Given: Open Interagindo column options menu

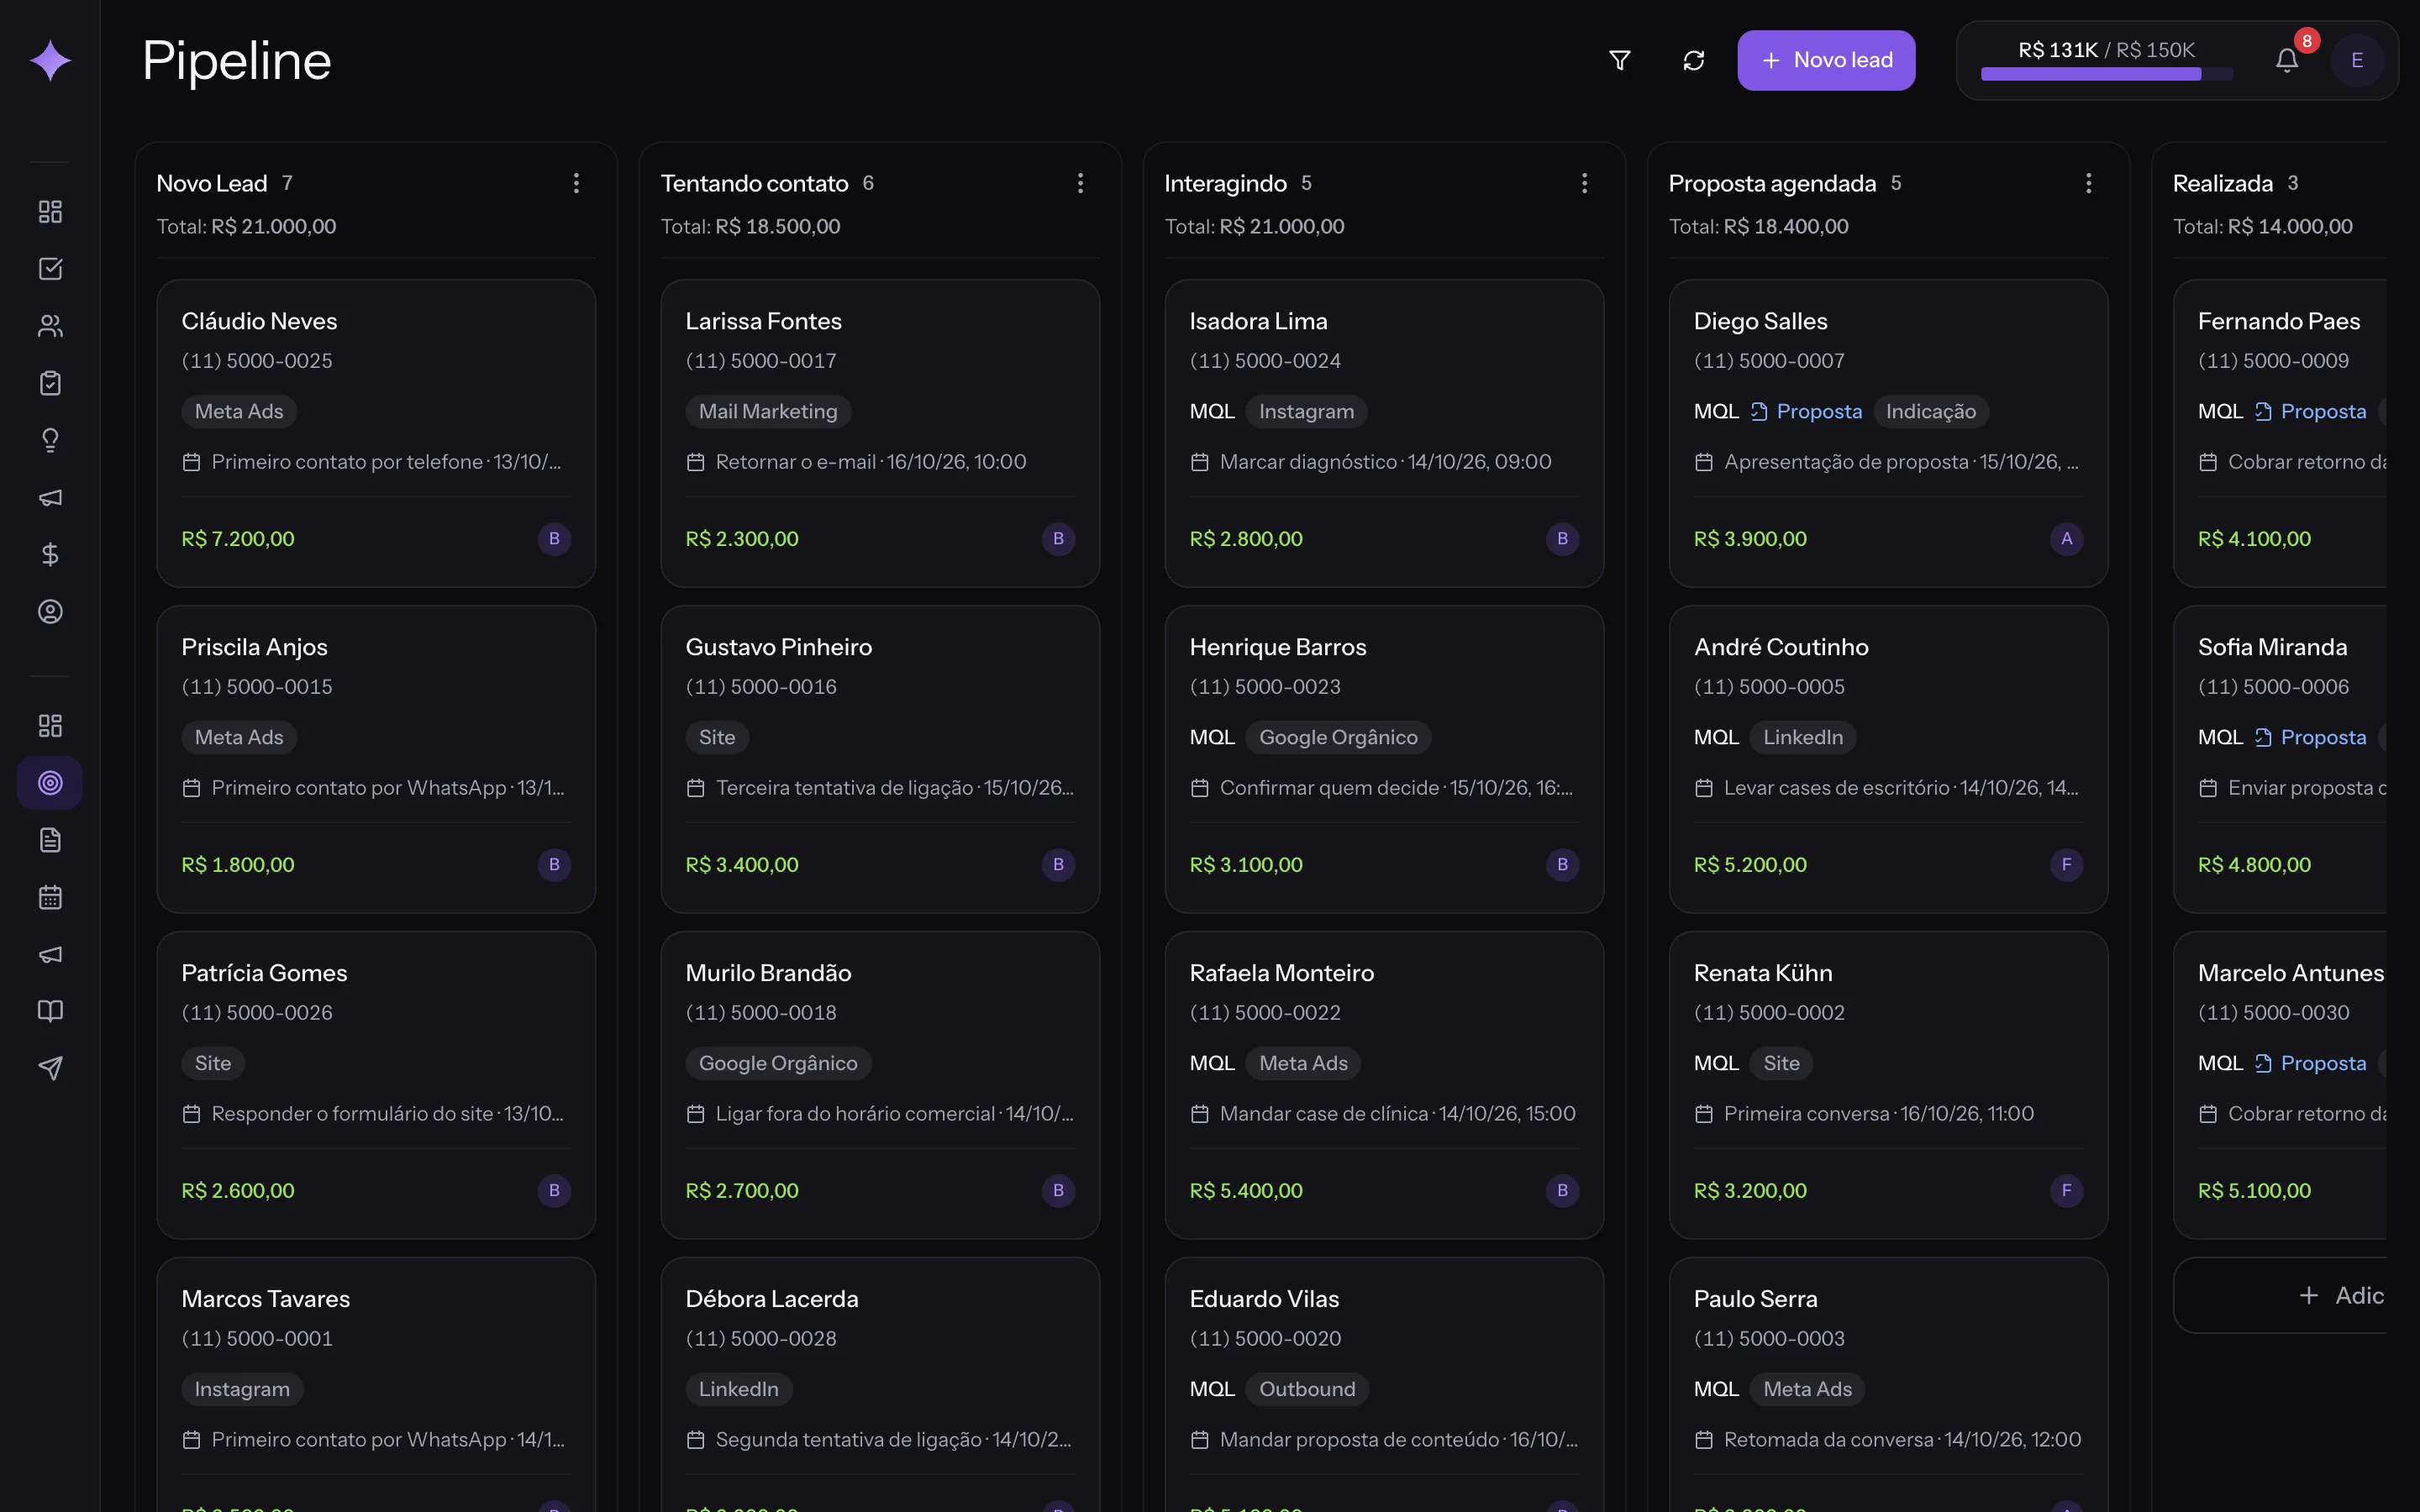Looking at the screenshot, I should [1584, 183].
